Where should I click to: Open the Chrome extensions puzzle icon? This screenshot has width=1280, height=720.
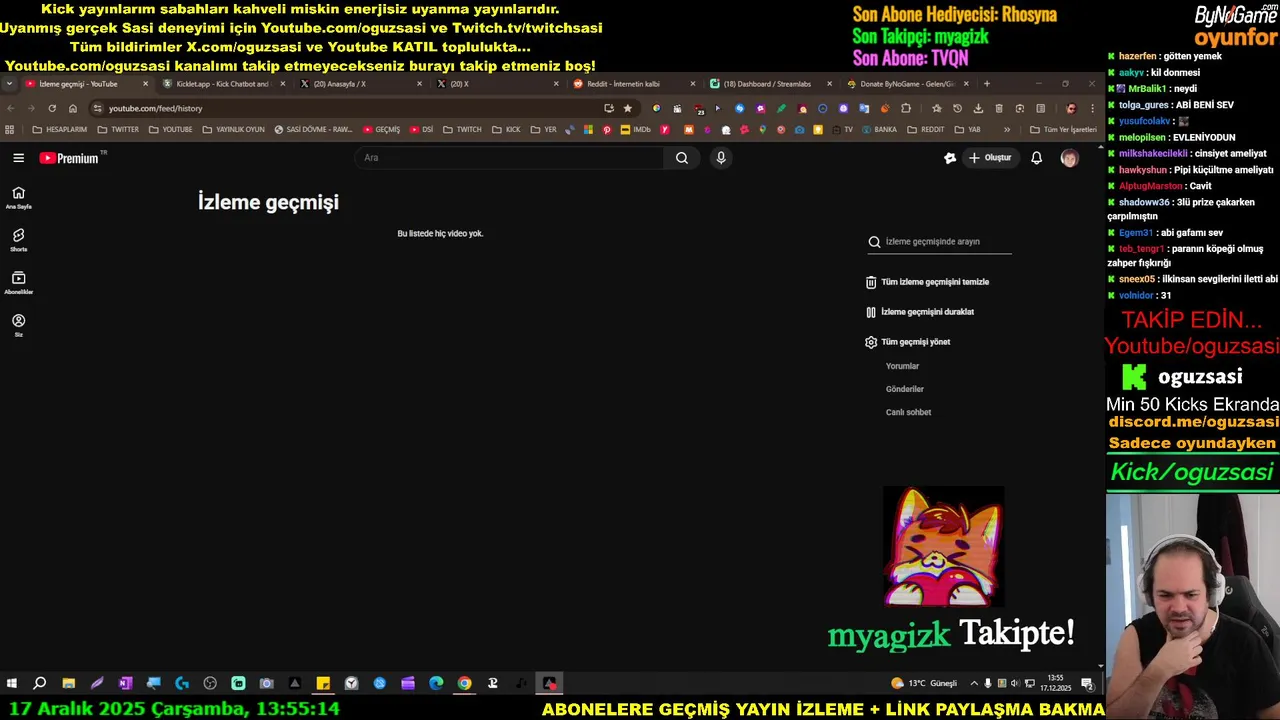906,108
